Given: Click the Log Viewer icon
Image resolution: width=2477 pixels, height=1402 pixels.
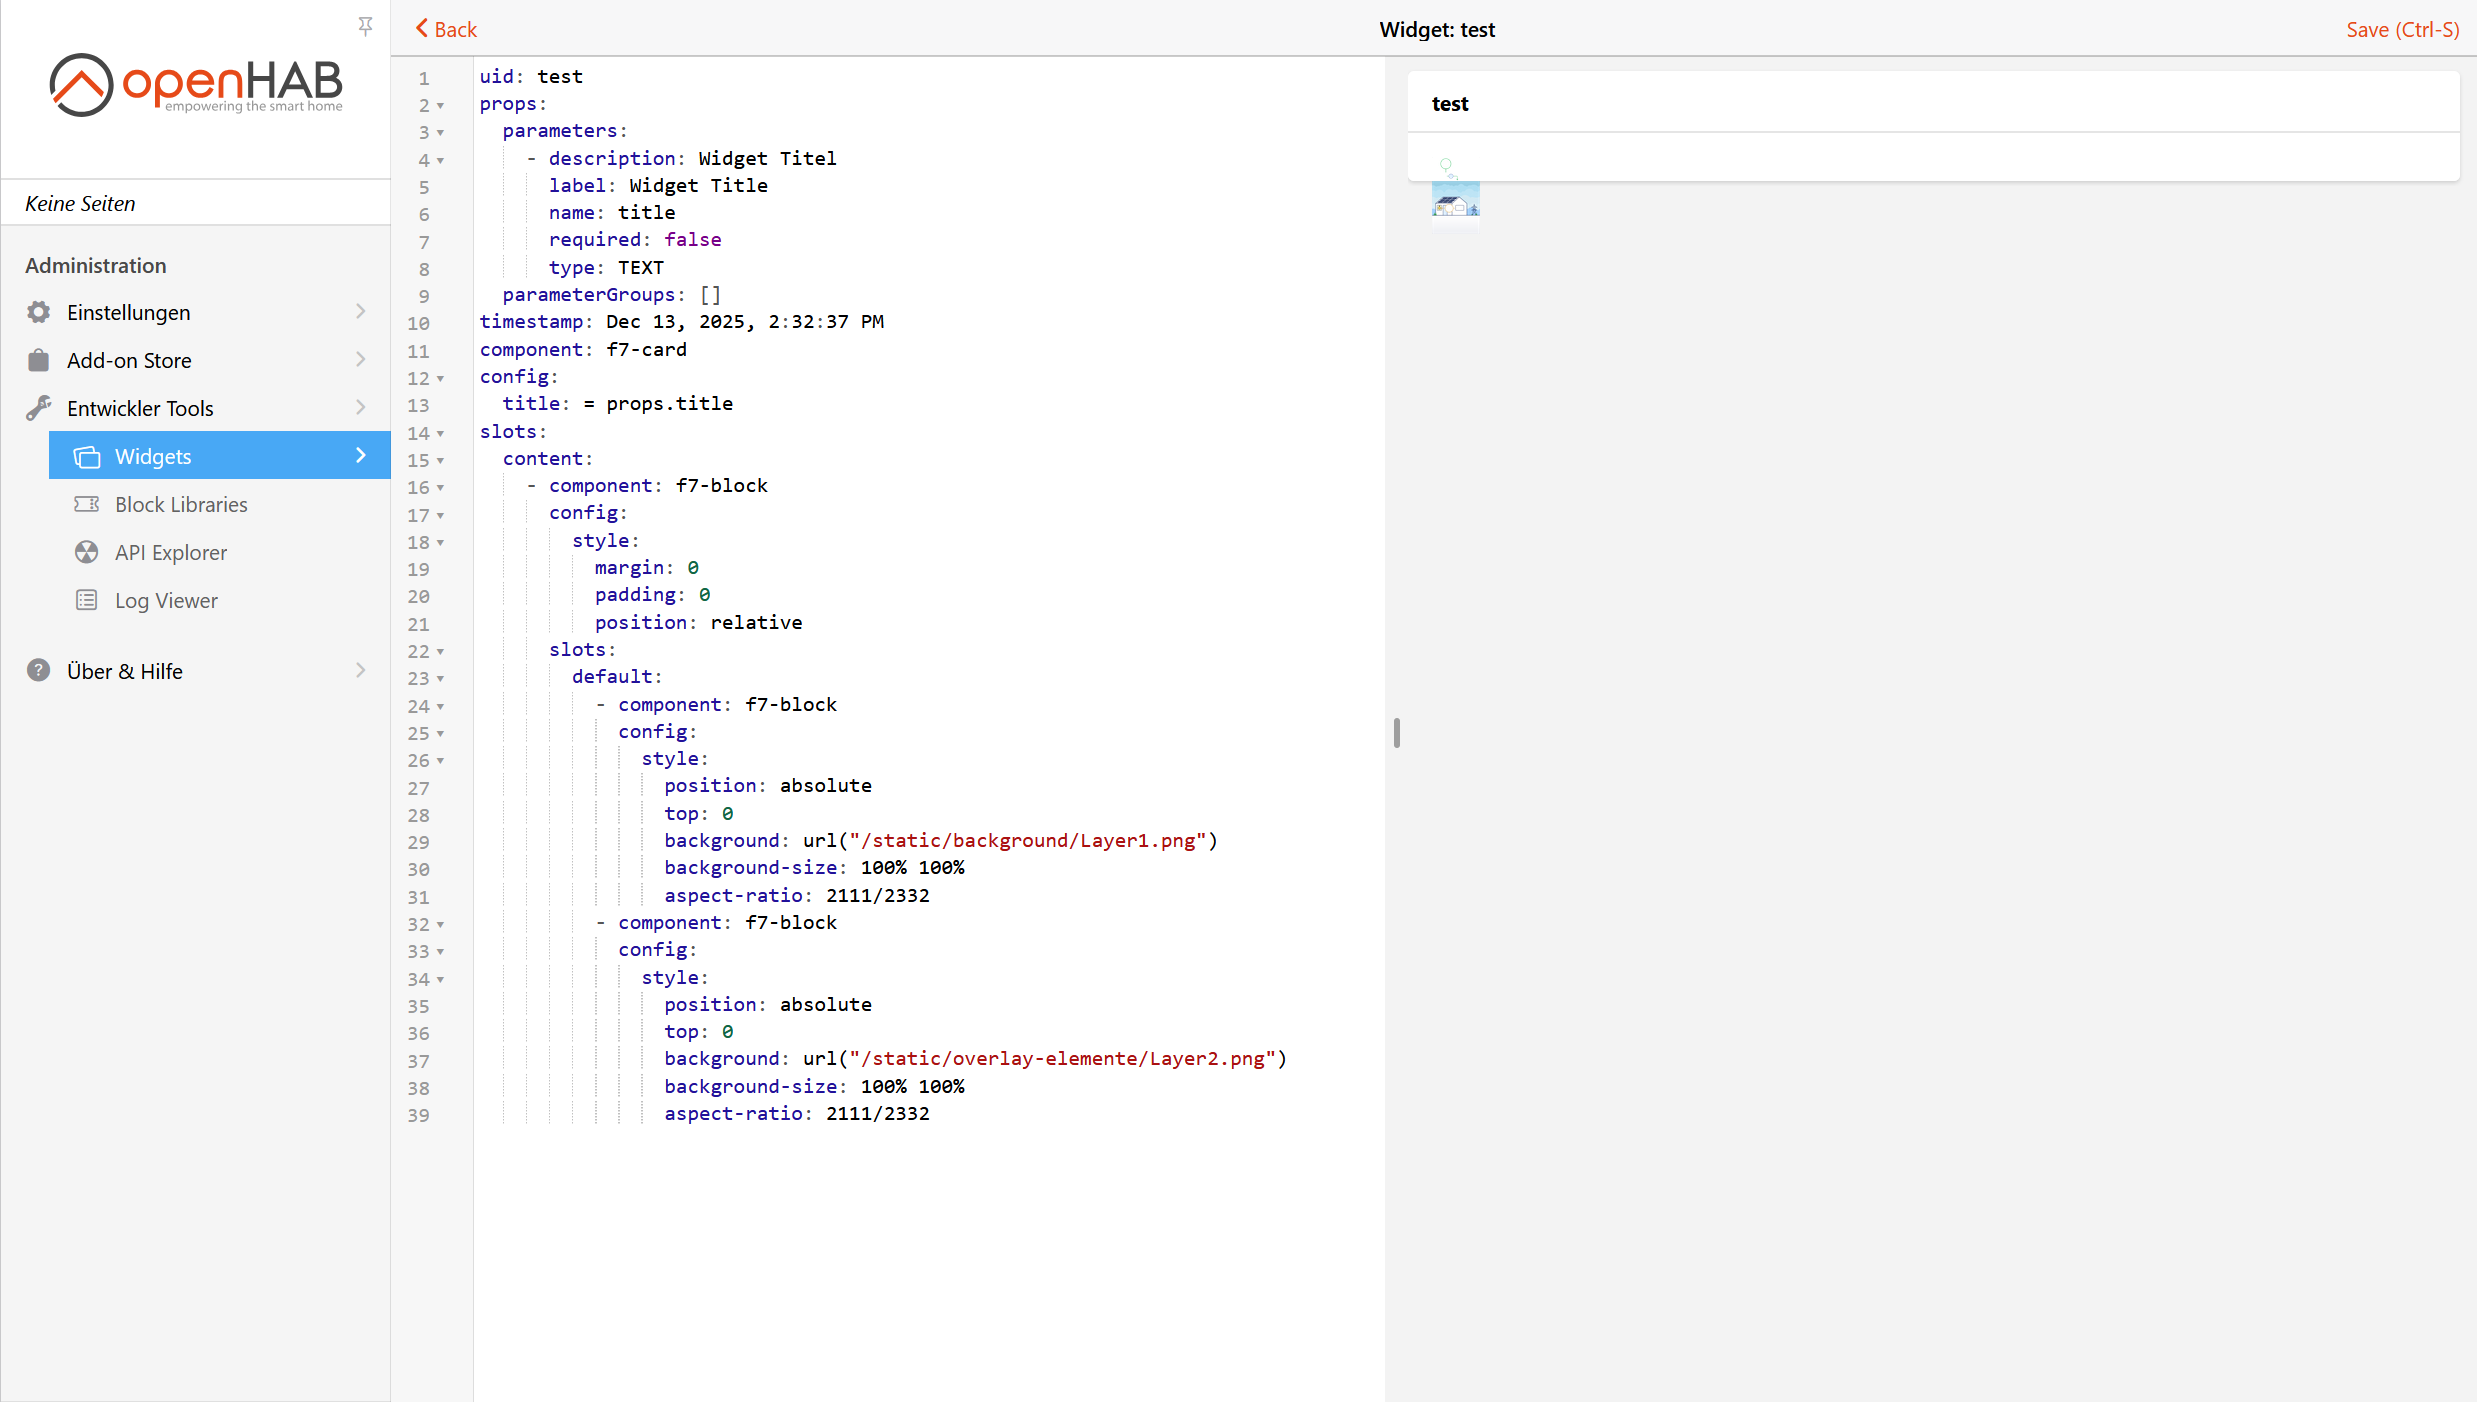Looking at the screenshot, I should [x=87, y=600].
